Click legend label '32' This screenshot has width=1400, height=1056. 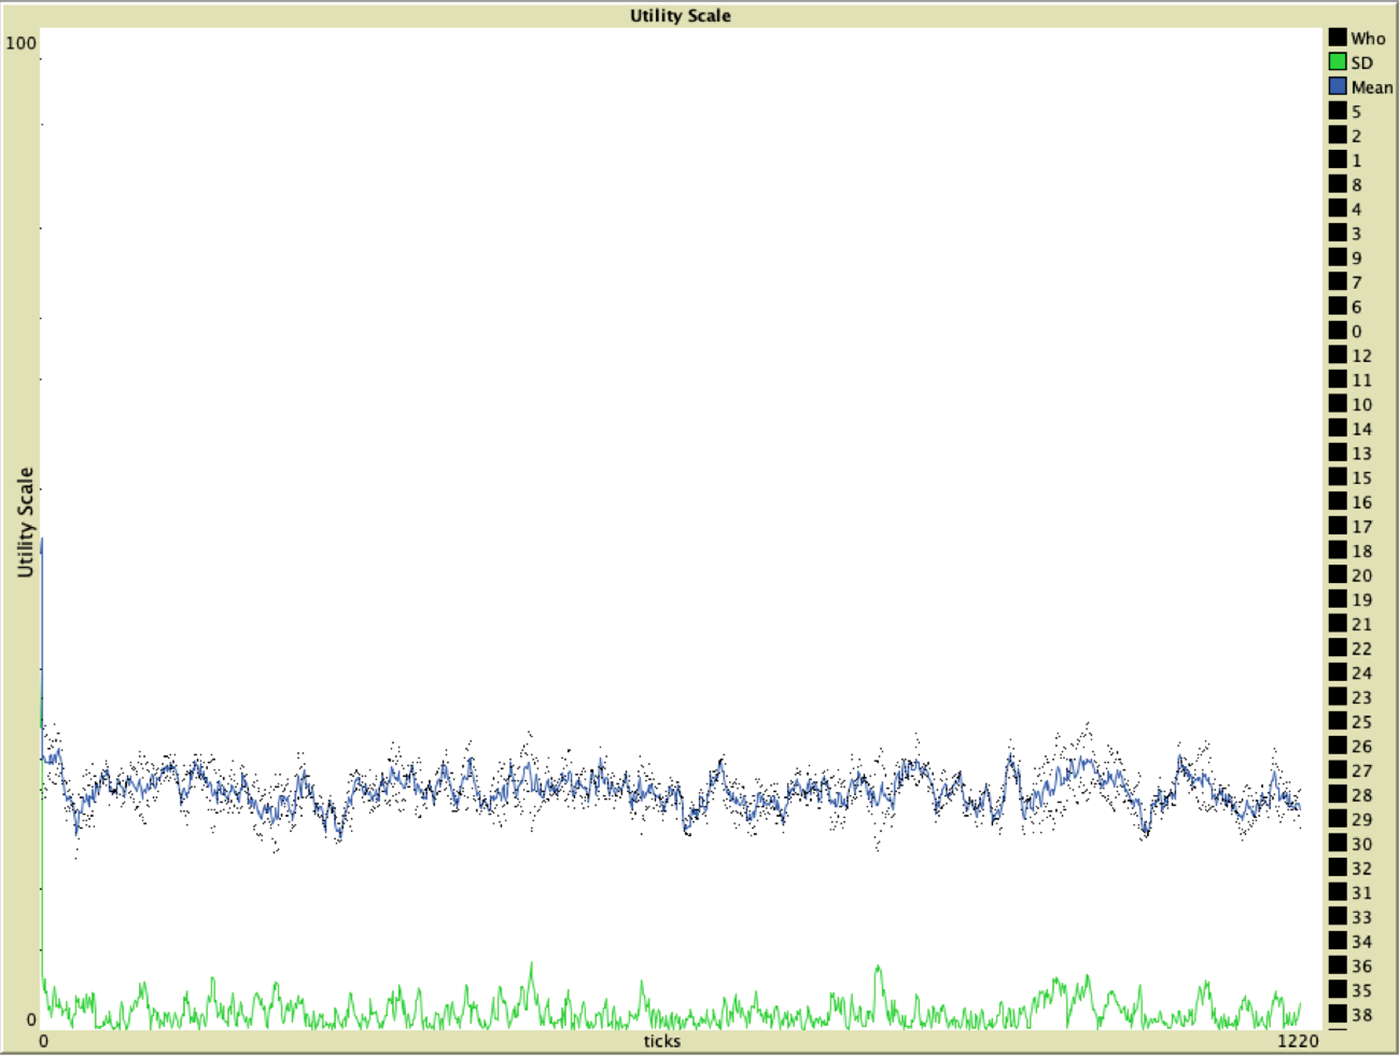pyautogui.click(x=1362, y=868)
